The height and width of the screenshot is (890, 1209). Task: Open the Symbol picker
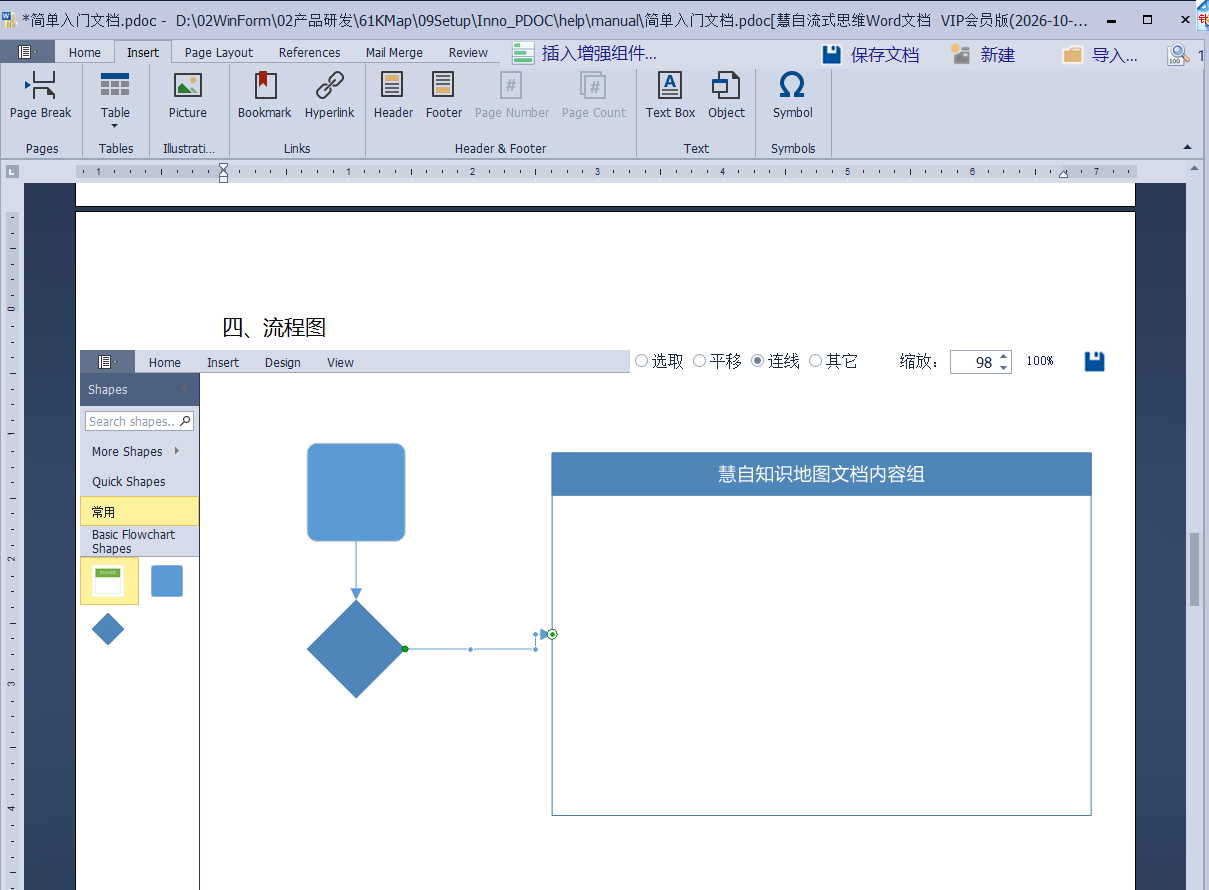pyautogui.click(x=792, y=96)
